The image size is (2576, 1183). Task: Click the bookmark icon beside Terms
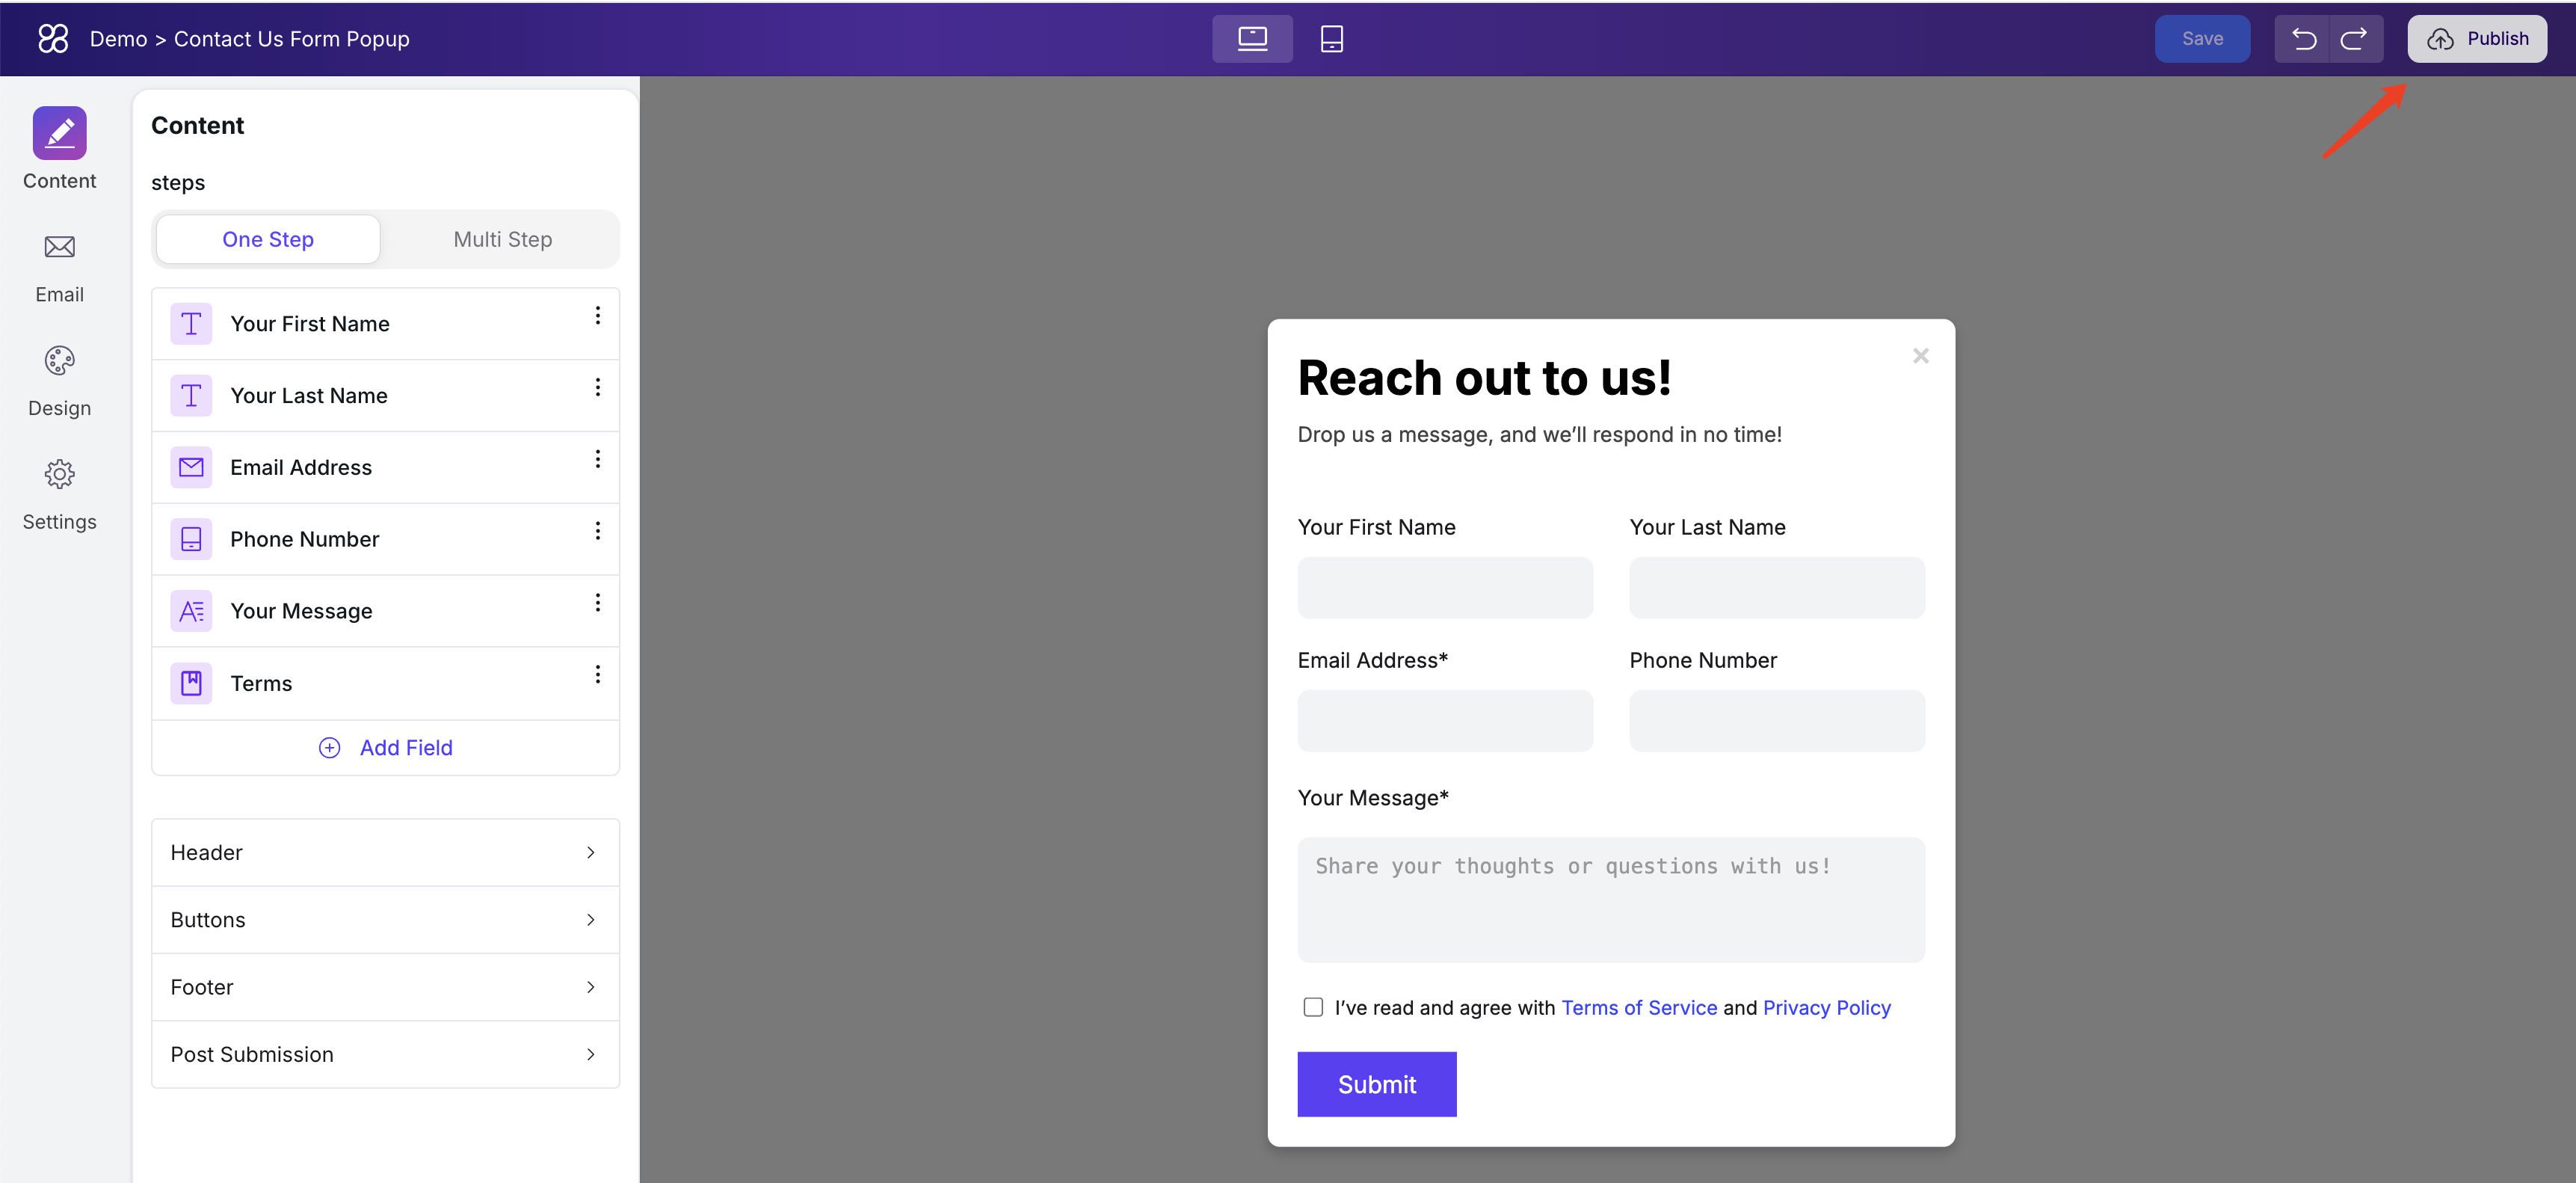click(x=191, y=683)
